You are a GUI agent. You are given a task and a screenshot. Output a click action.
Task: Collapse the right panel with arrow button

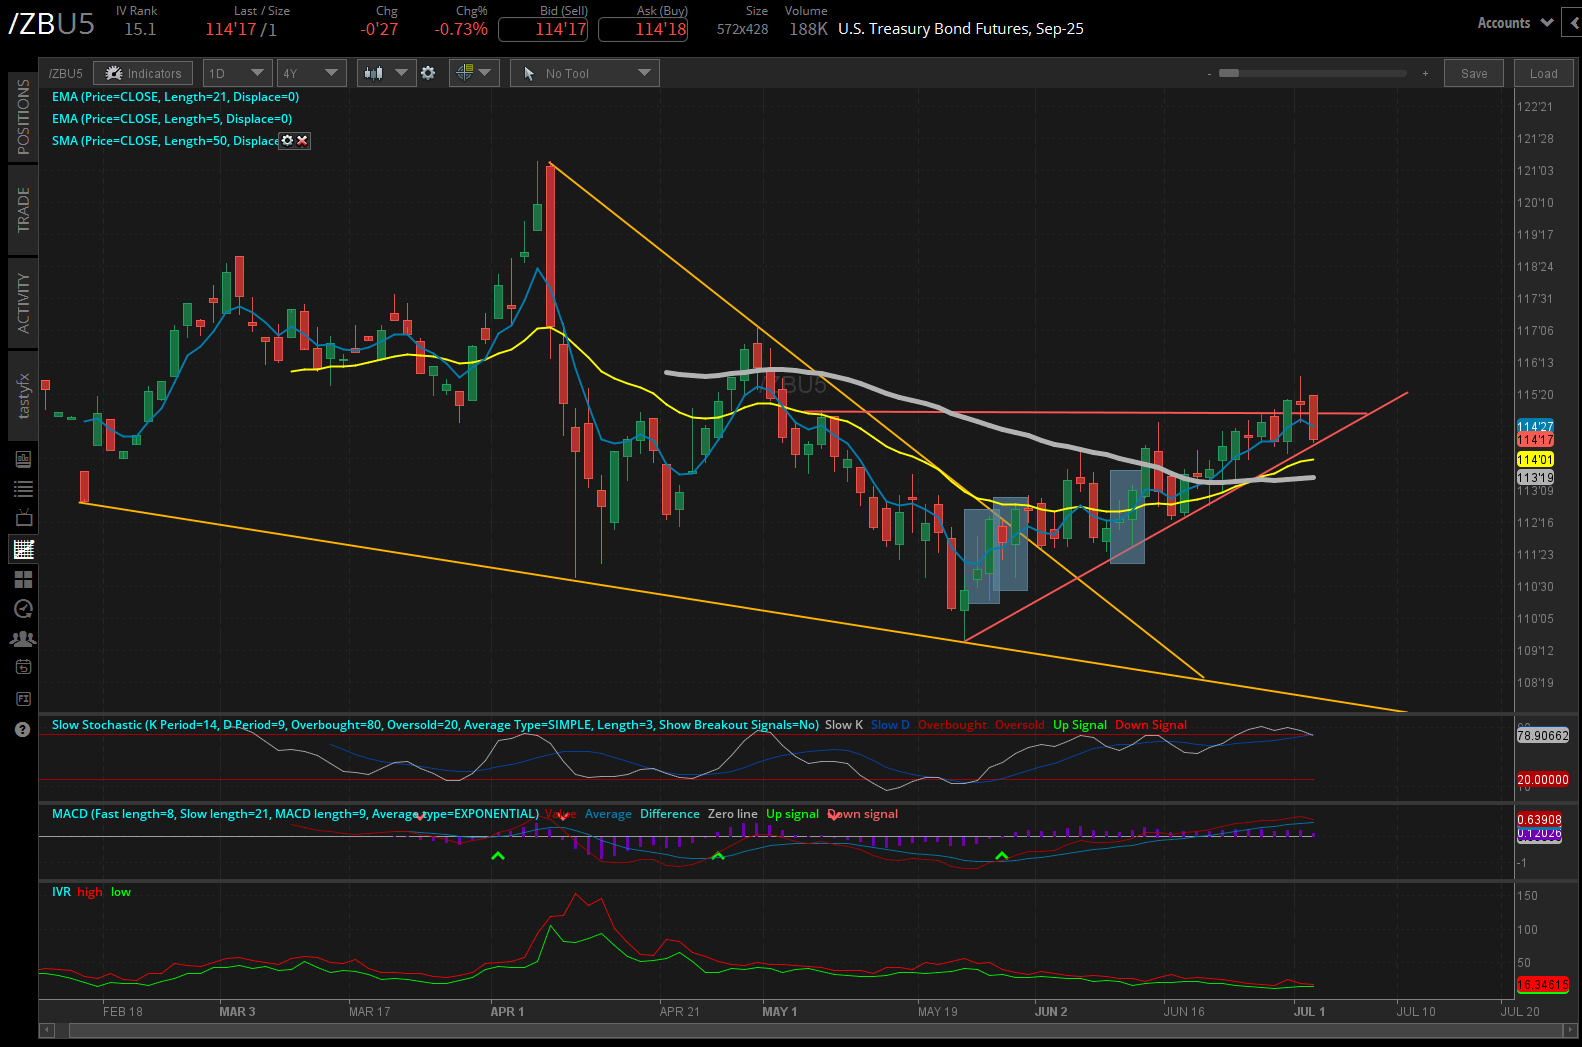1574,23
